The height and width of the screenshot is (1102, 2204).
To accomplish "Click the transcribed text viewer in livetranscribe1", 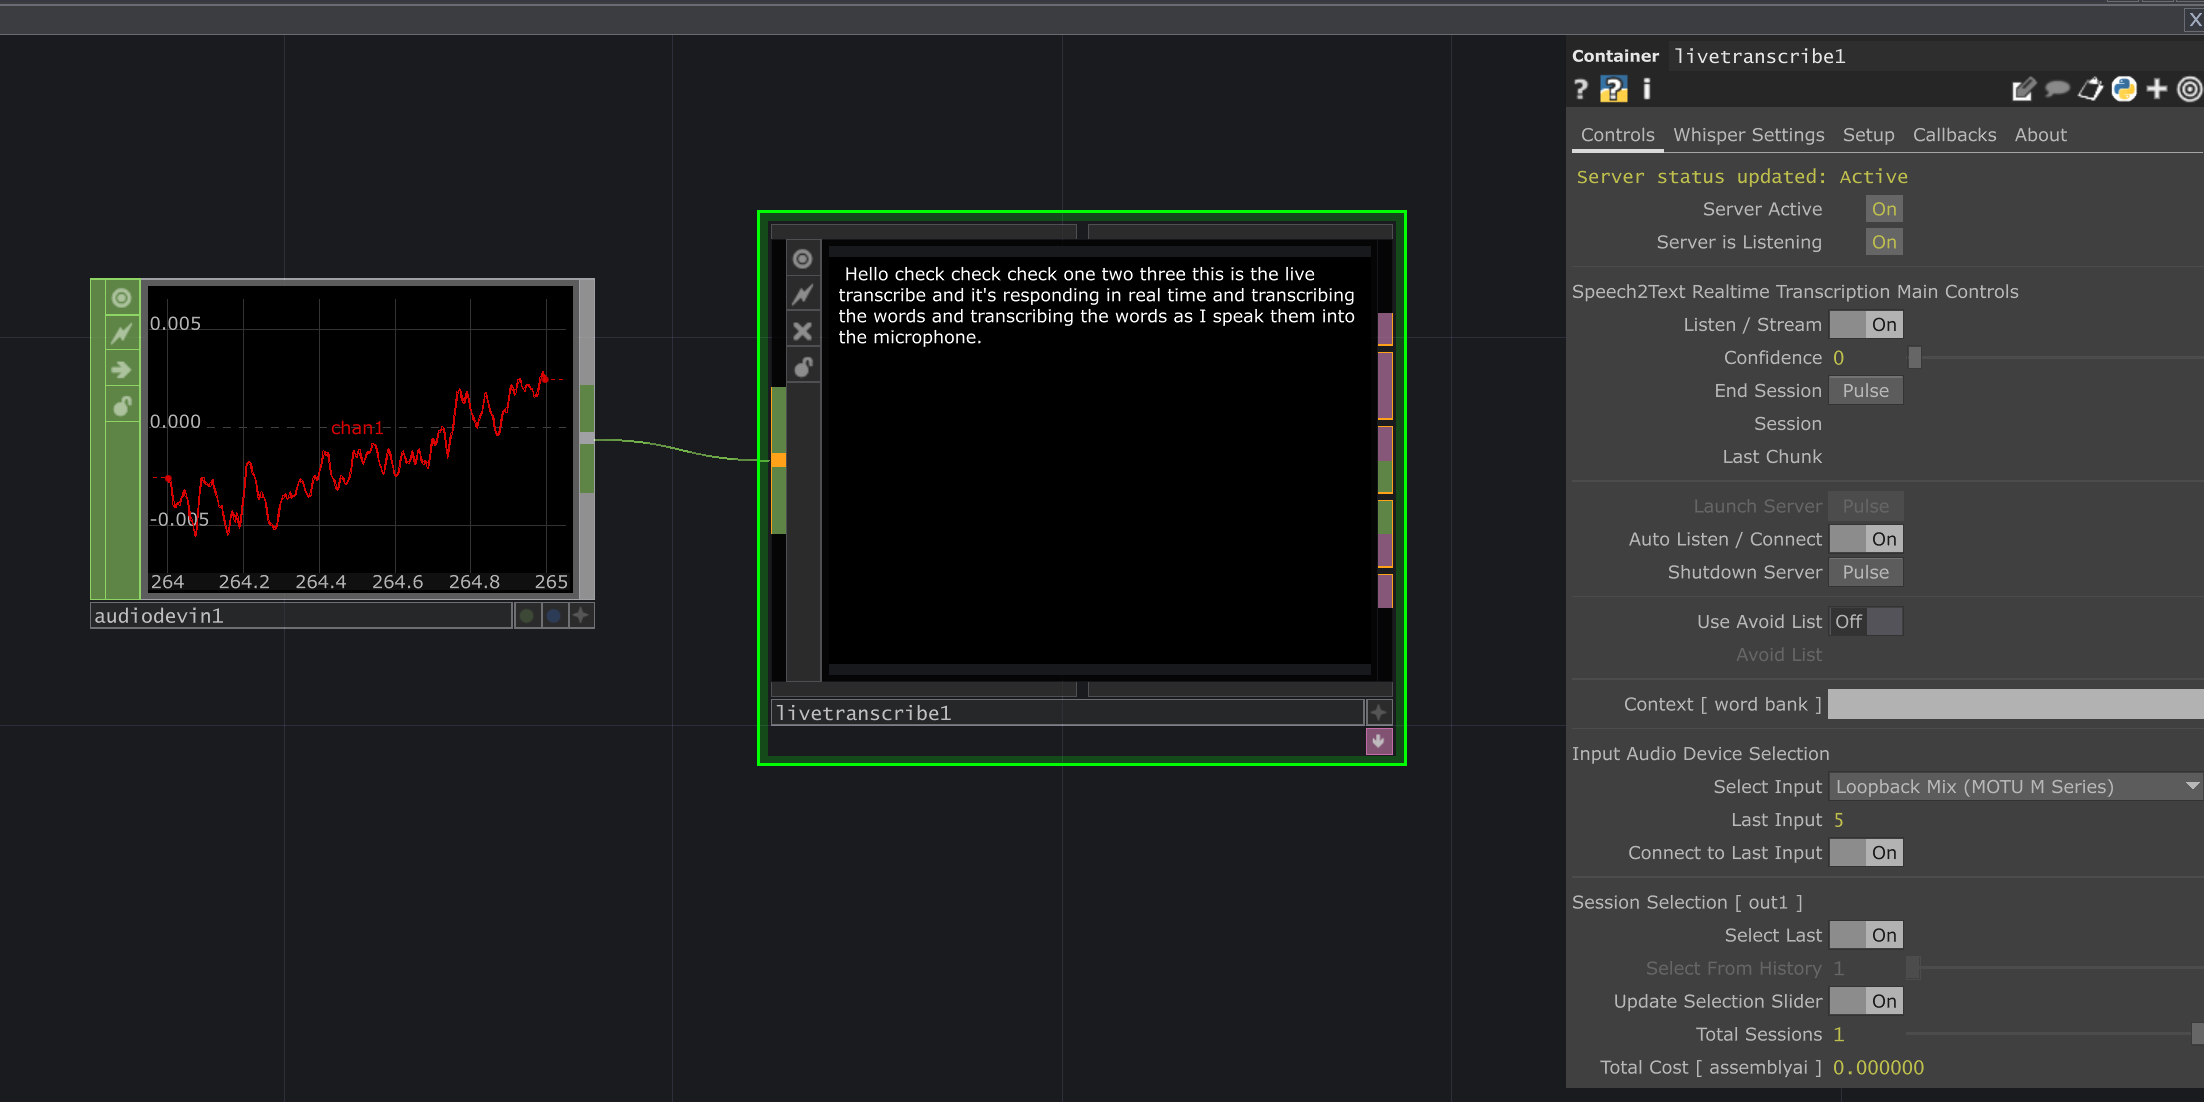I will click(1099, 460).
